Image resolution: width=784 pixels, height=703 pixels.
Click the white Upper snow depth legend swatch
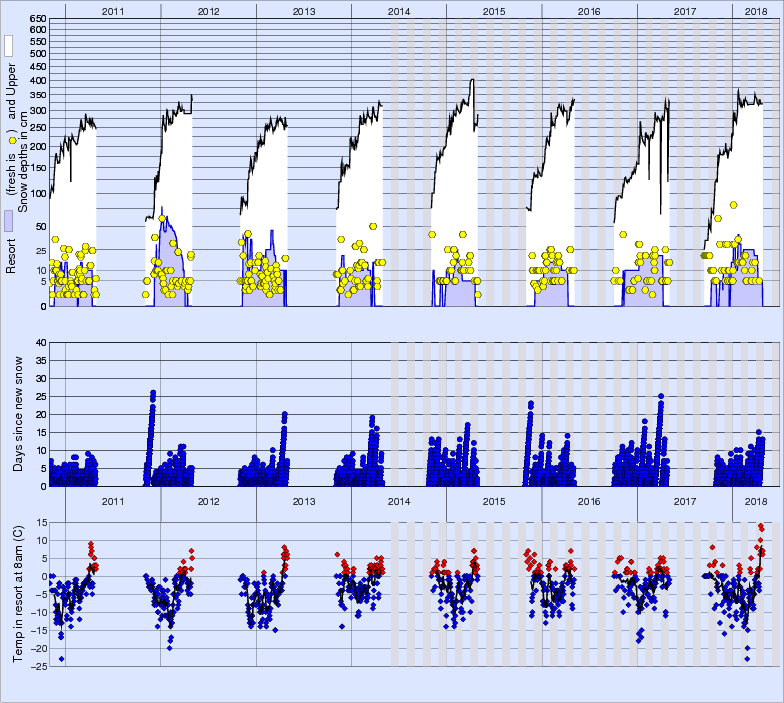click(x=9, y=47)
